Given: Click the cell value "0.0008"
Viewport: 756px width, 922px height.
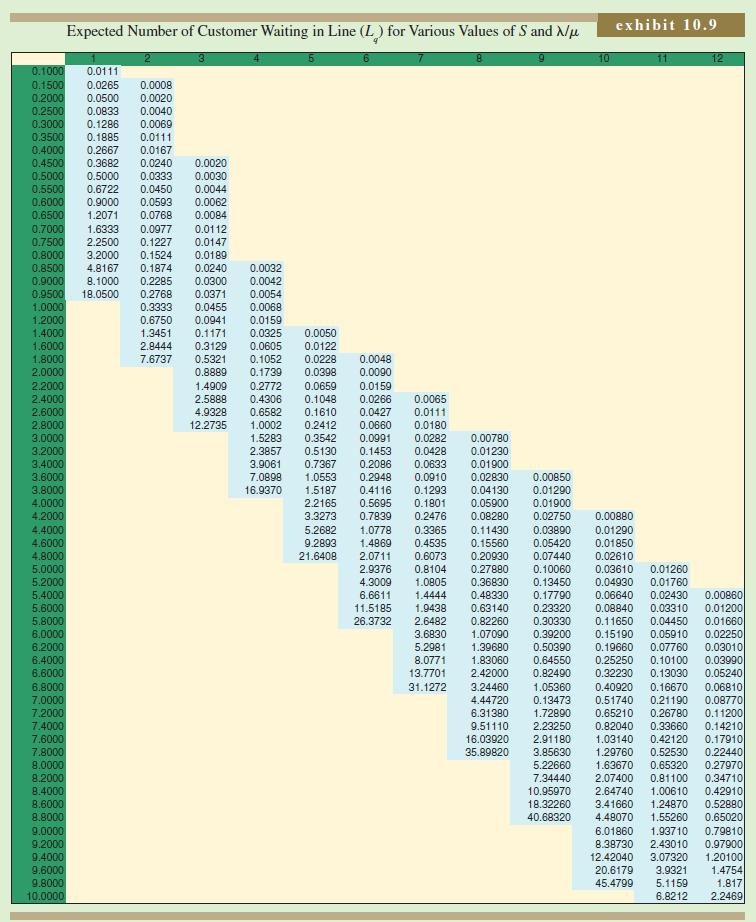Looking at the screenshot, I should coord(156,85).
